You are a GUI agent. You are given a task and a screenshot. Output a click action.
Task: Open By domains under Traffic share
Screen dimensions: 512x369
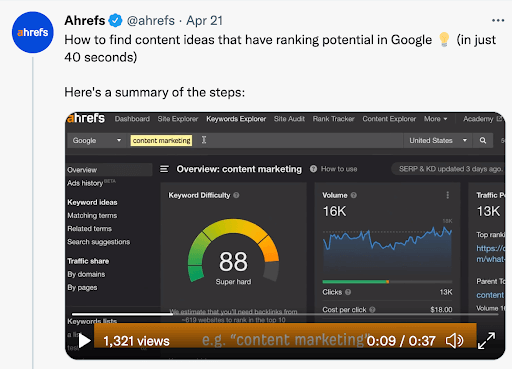(86, 274)
